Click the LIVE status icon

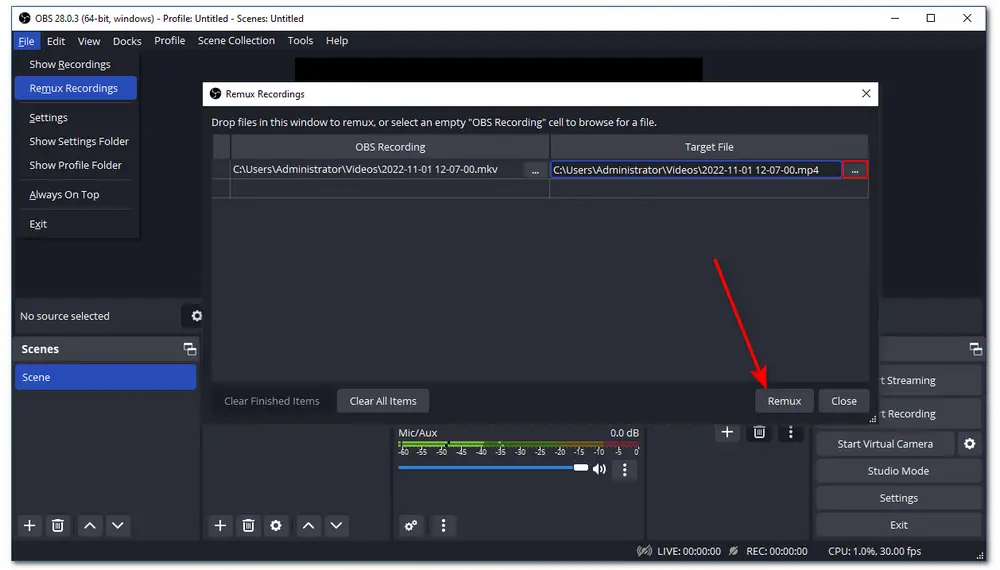point(644,551)
